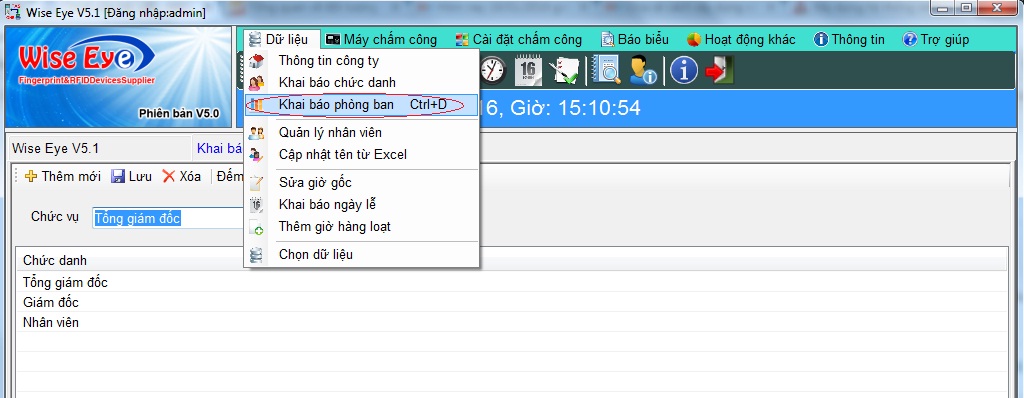Select Khai báo ngày lễ menu entry

click(x=362, y=205)
